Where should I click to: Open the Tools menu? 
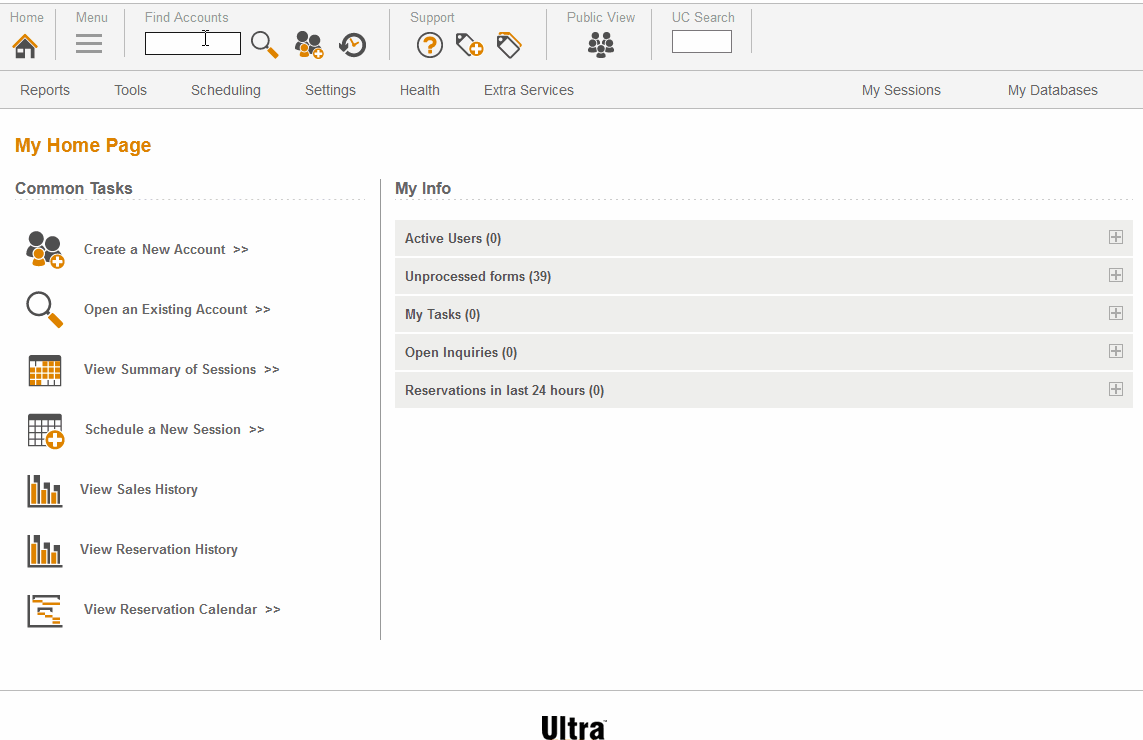(x=130, y=90)
